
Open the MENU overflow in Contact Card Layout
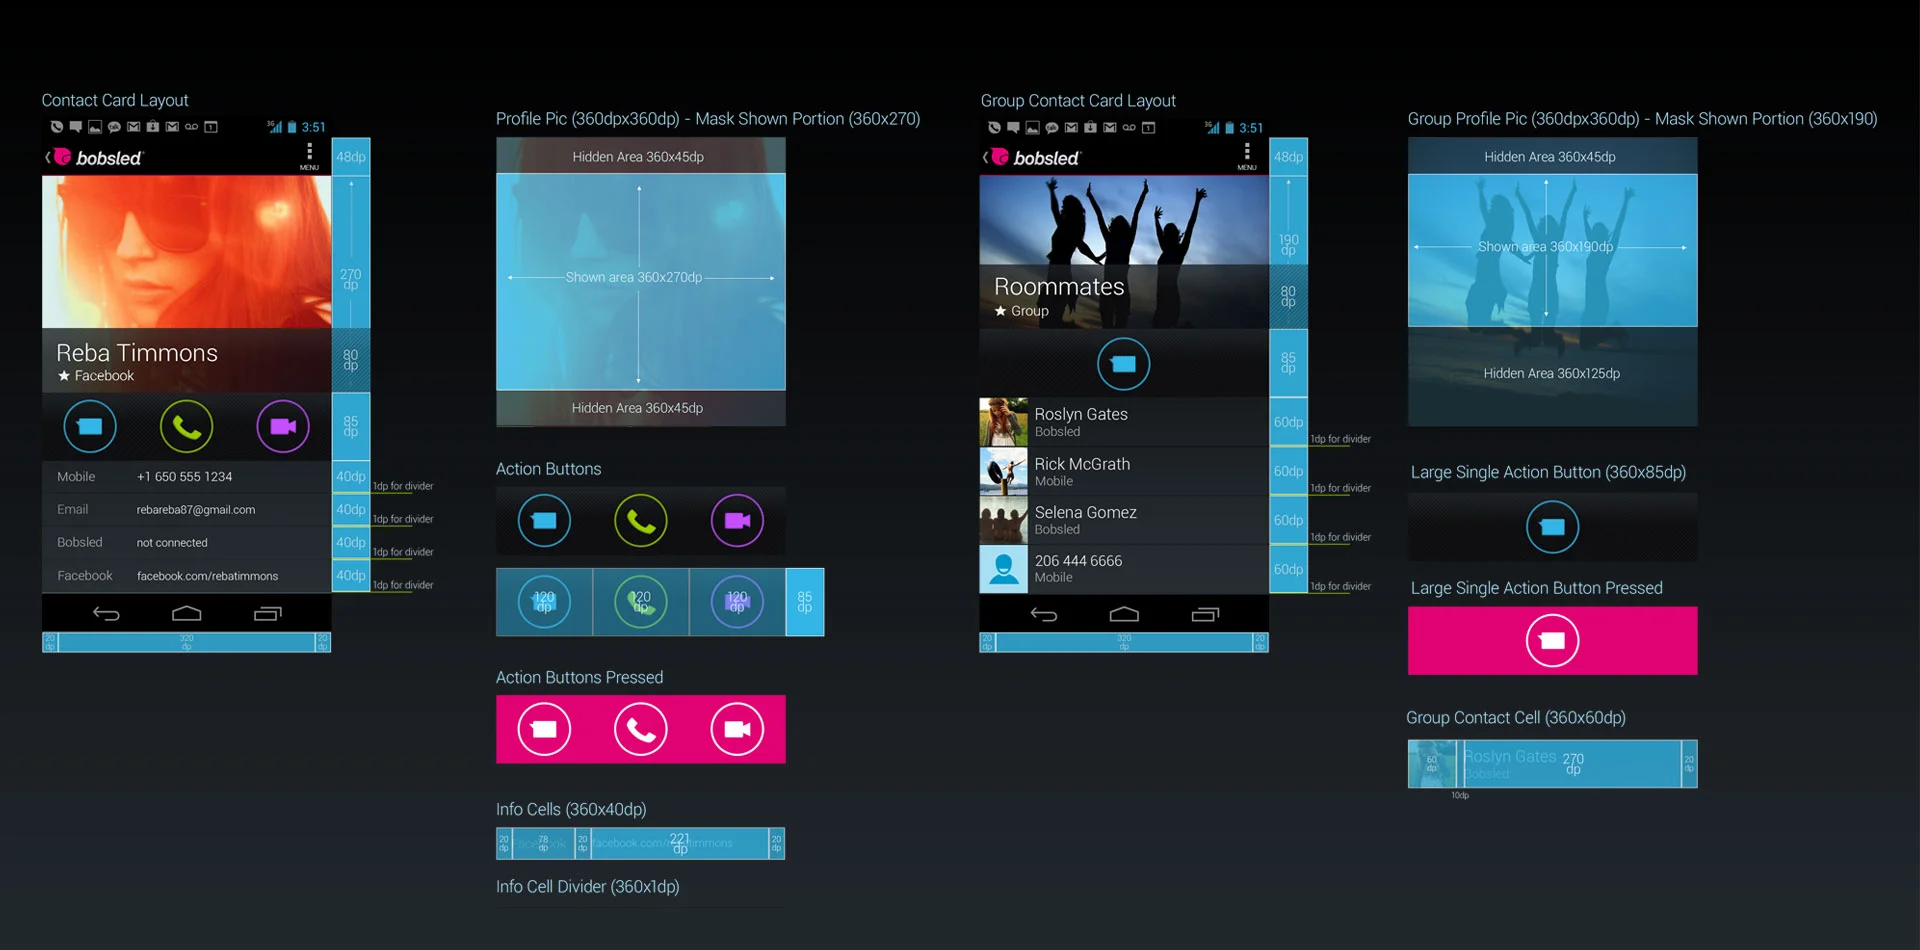pos(309,156)
